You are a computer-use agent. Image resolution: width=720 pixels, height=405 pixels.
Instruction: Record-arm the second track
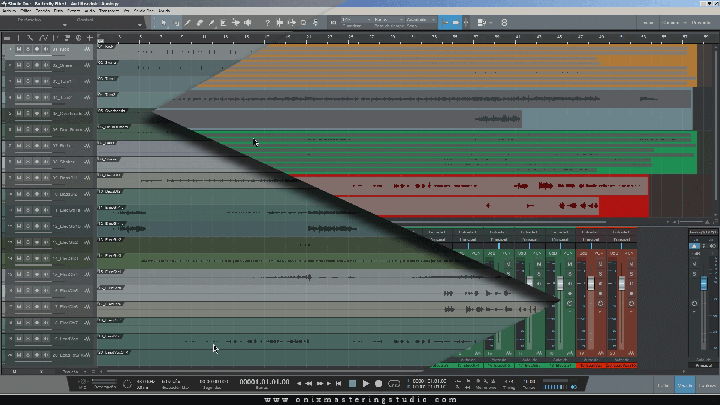pyautogui.click(x=37, y=65)
